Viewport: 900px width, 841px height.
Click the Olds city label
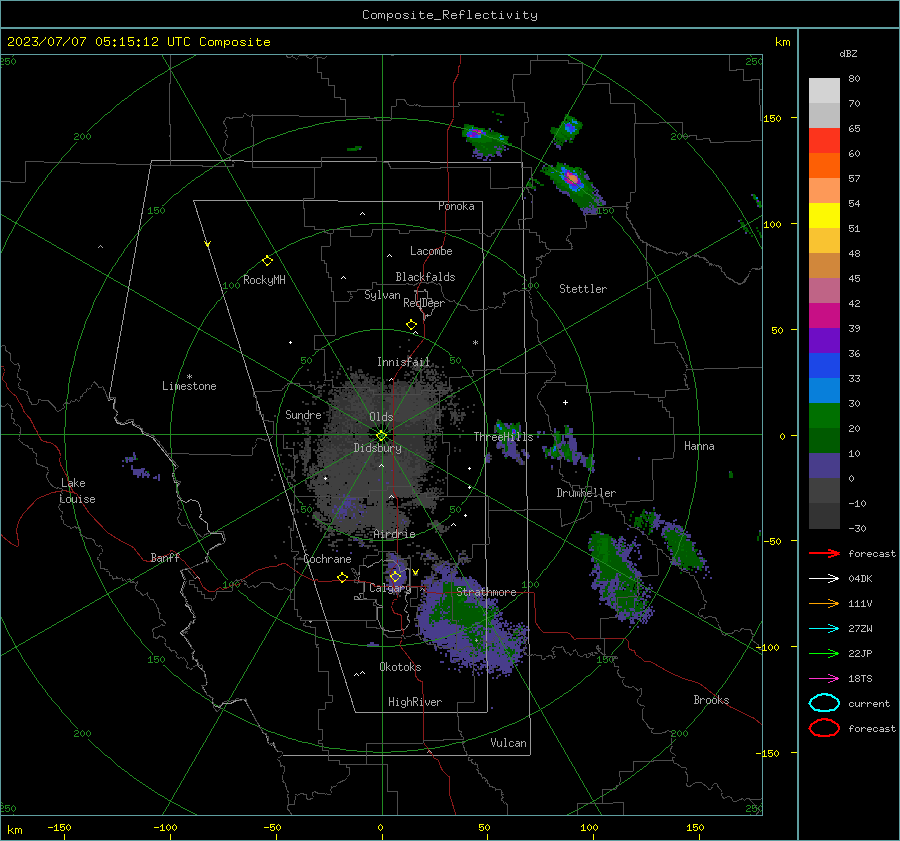[x=381, y=417]
